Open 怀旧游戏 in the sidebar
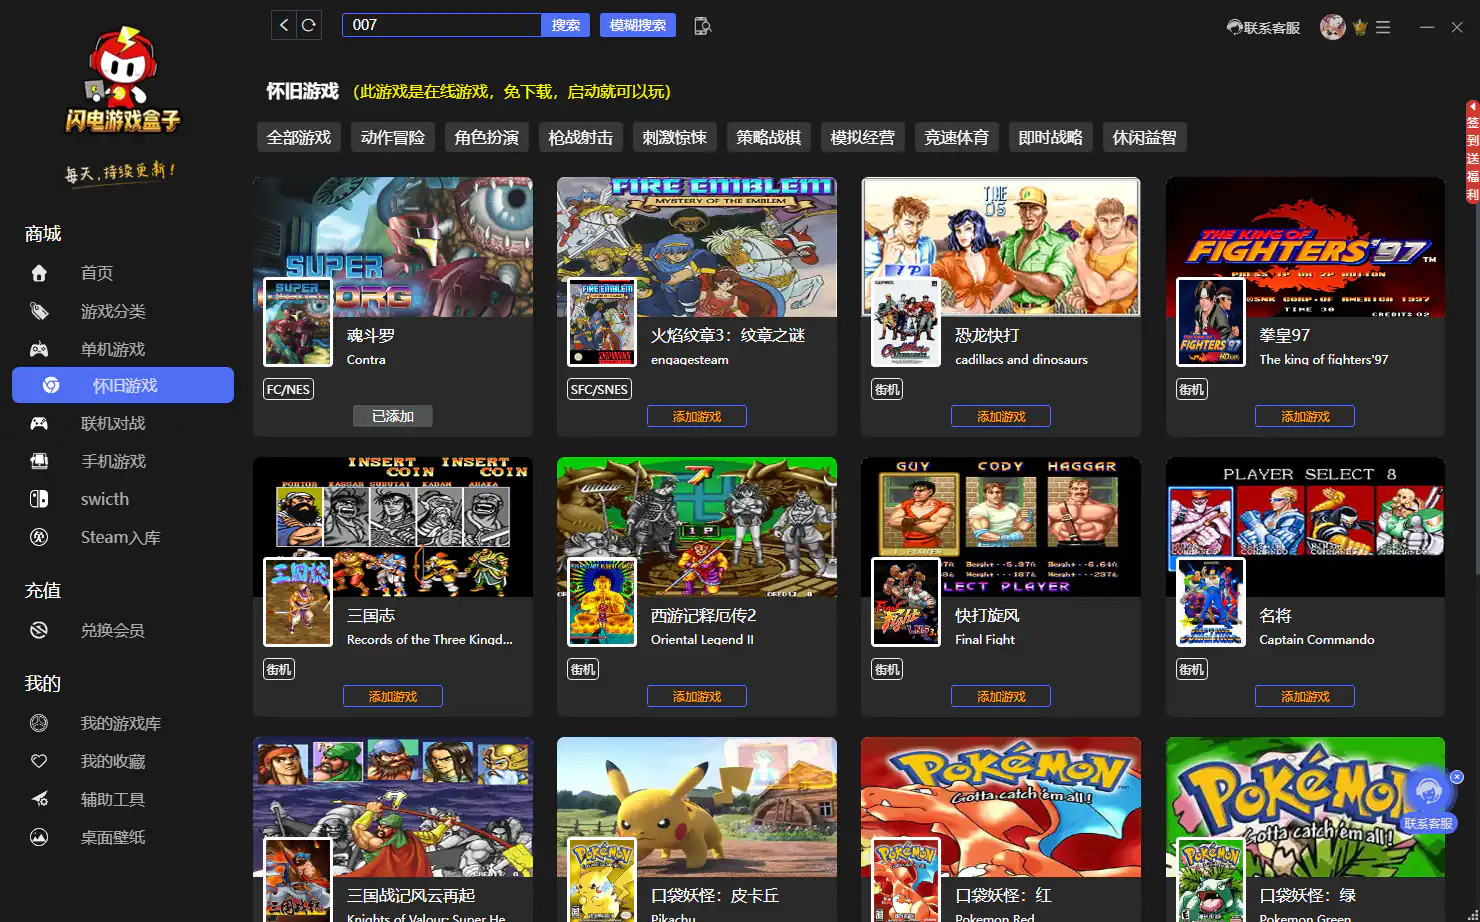 123,386
